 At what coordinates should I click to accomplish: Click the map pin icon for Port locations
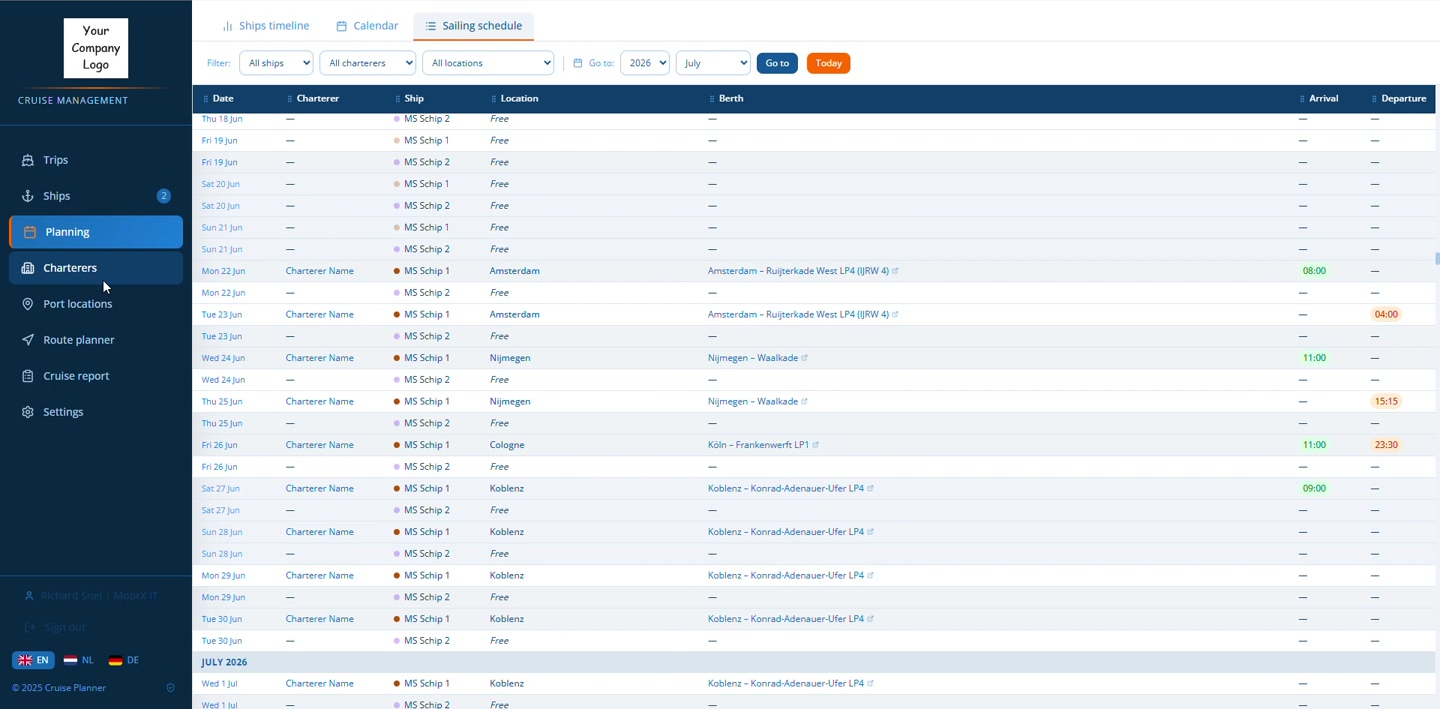[x=28, y=304]
